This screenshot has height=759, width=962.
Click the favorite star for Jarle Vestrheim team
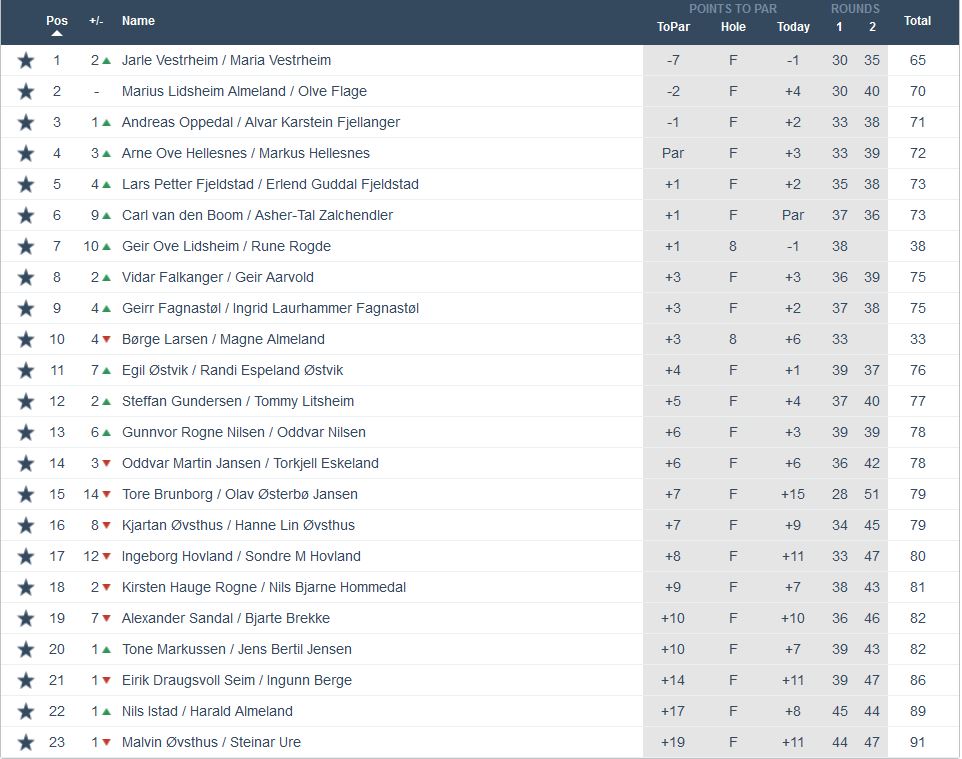point(26,60)
